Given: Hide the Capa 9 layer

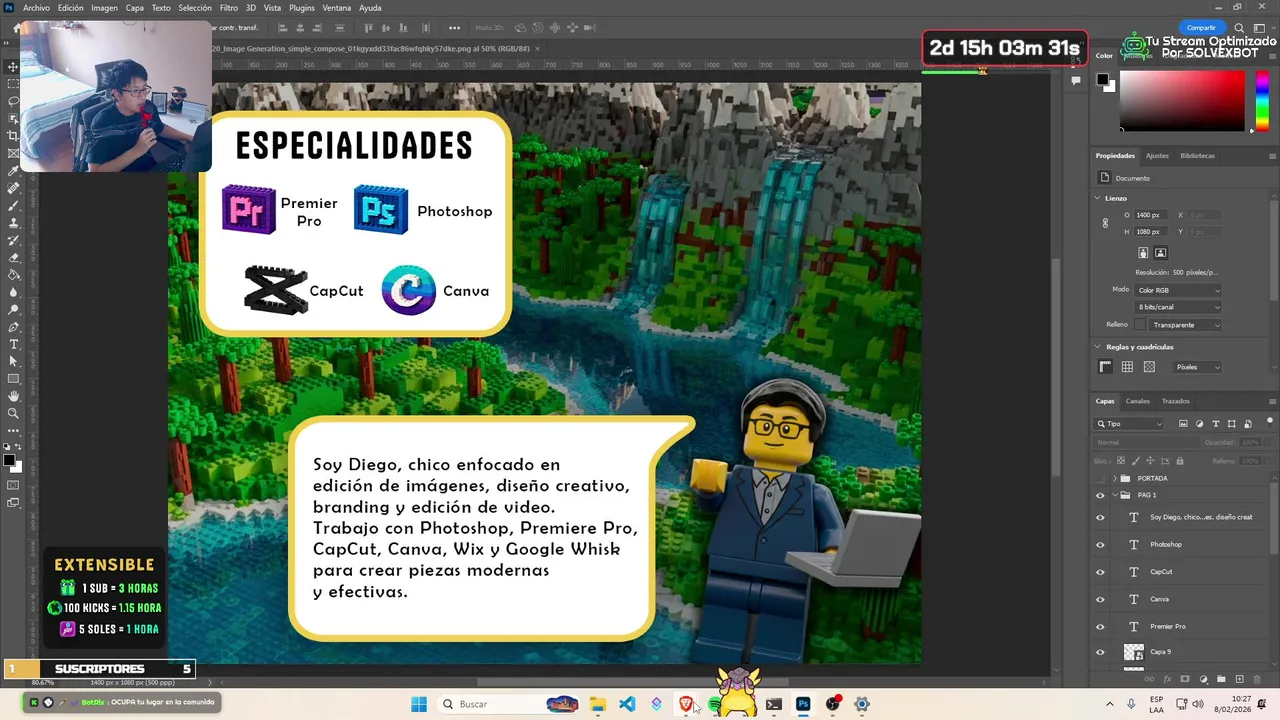Looking at the screenshot, I should tap(1100, 652).
